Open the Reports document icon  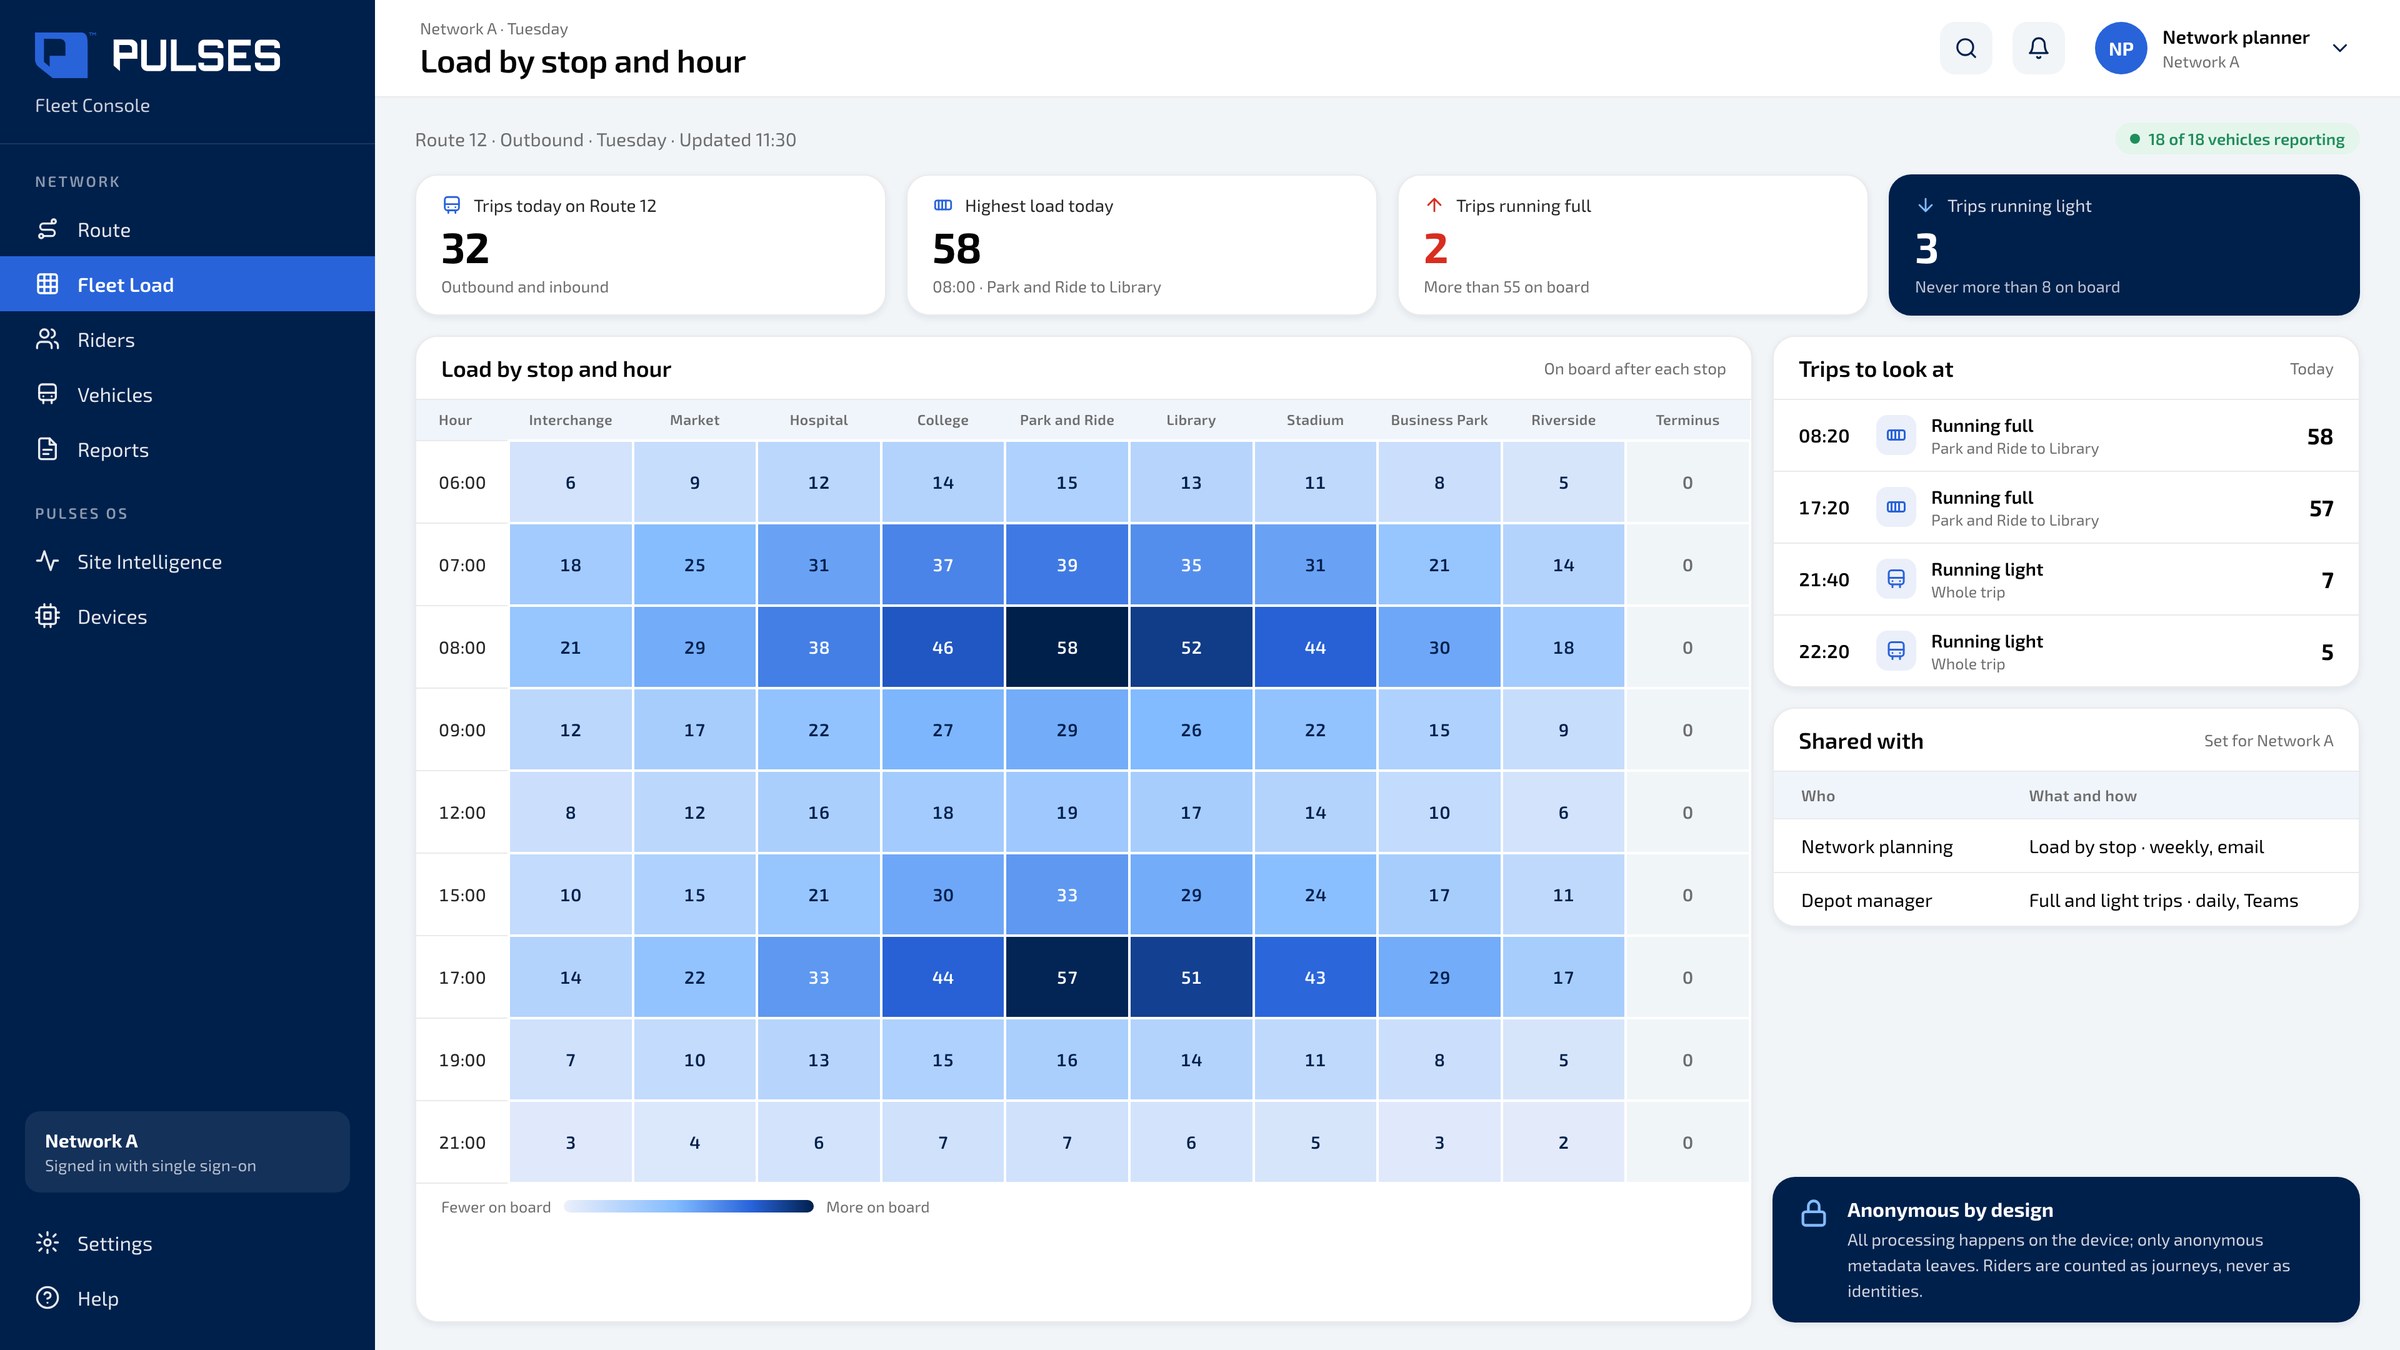pyautogui.click(x=47, y=450)
